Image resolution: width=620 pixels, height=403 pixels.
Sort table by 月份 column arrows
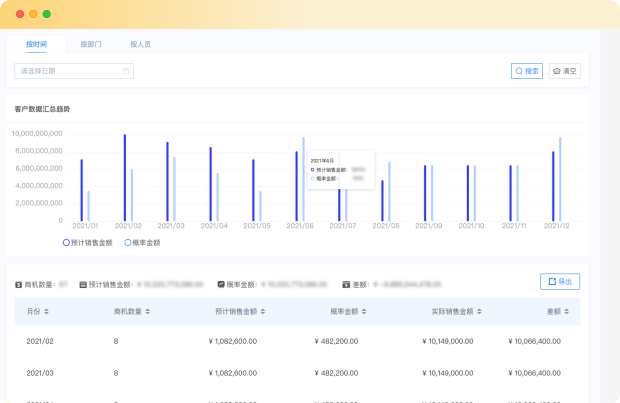click(46, 312)
